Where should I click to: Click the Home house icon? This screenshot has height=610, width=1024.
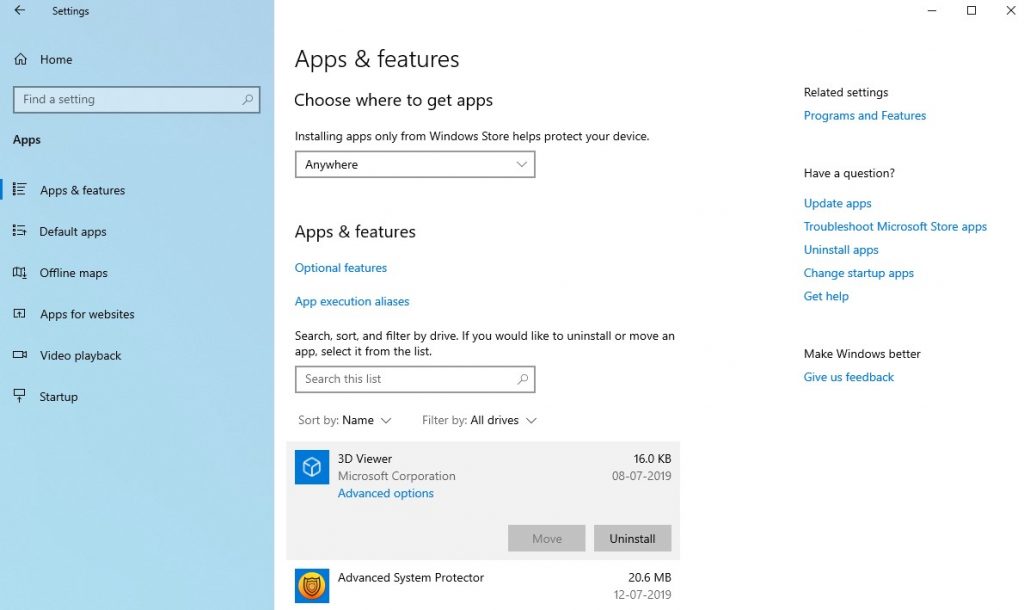click(21, 59)
